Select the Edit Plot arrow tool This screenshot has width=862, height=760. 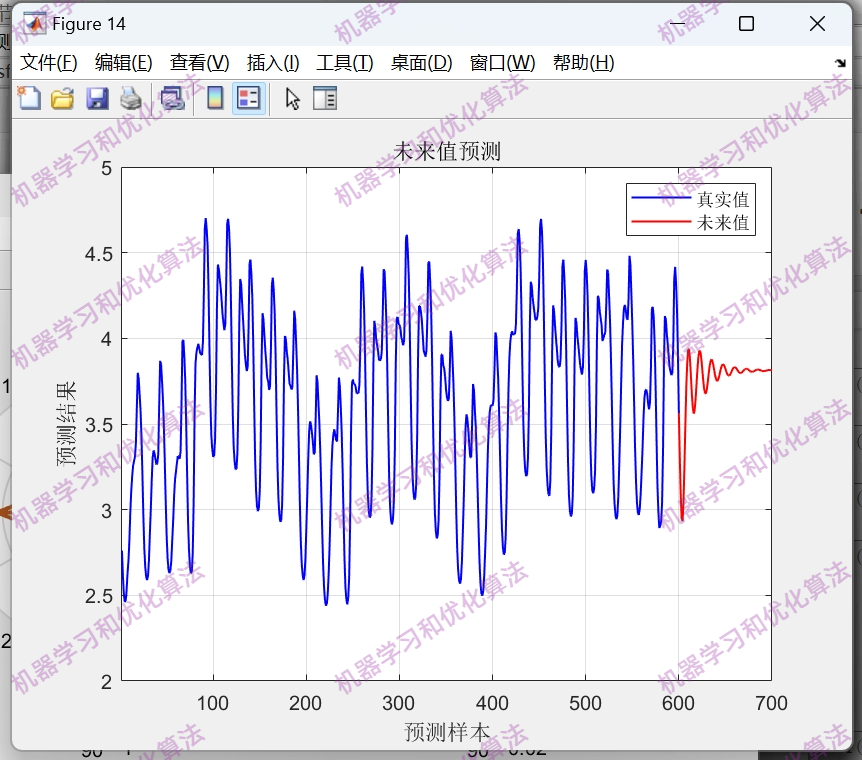click(292, 99)
